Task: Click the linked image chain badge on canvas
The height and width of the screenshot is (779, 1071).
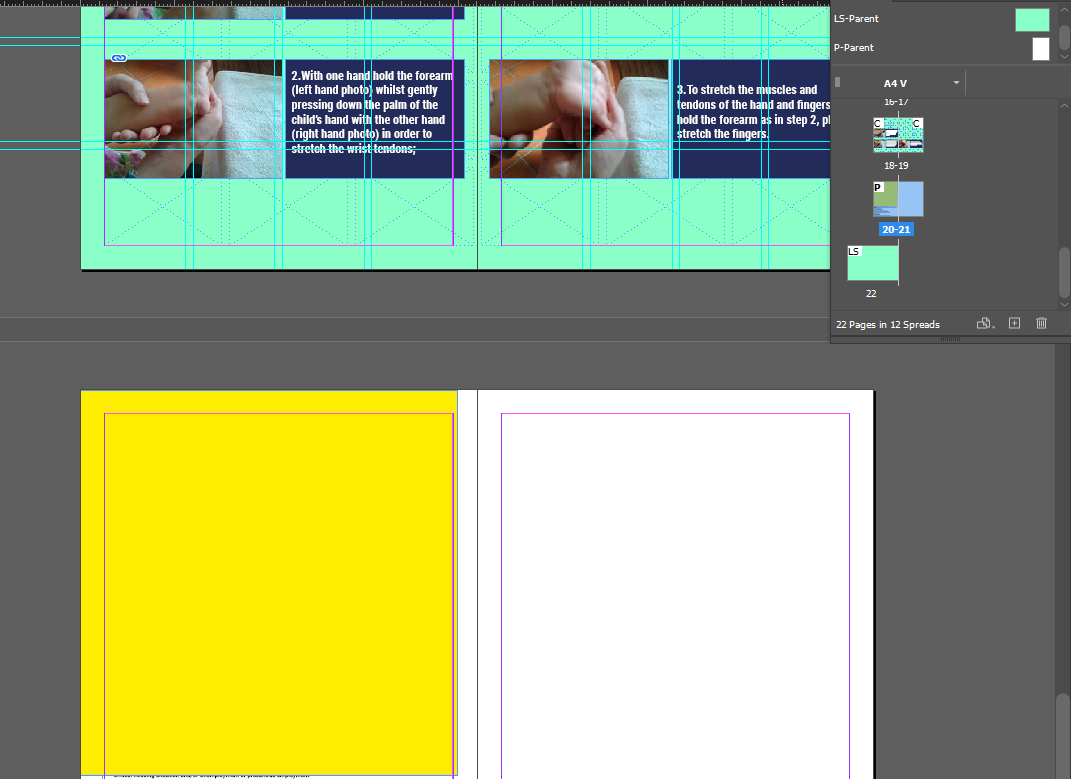Action: (120, 58)
